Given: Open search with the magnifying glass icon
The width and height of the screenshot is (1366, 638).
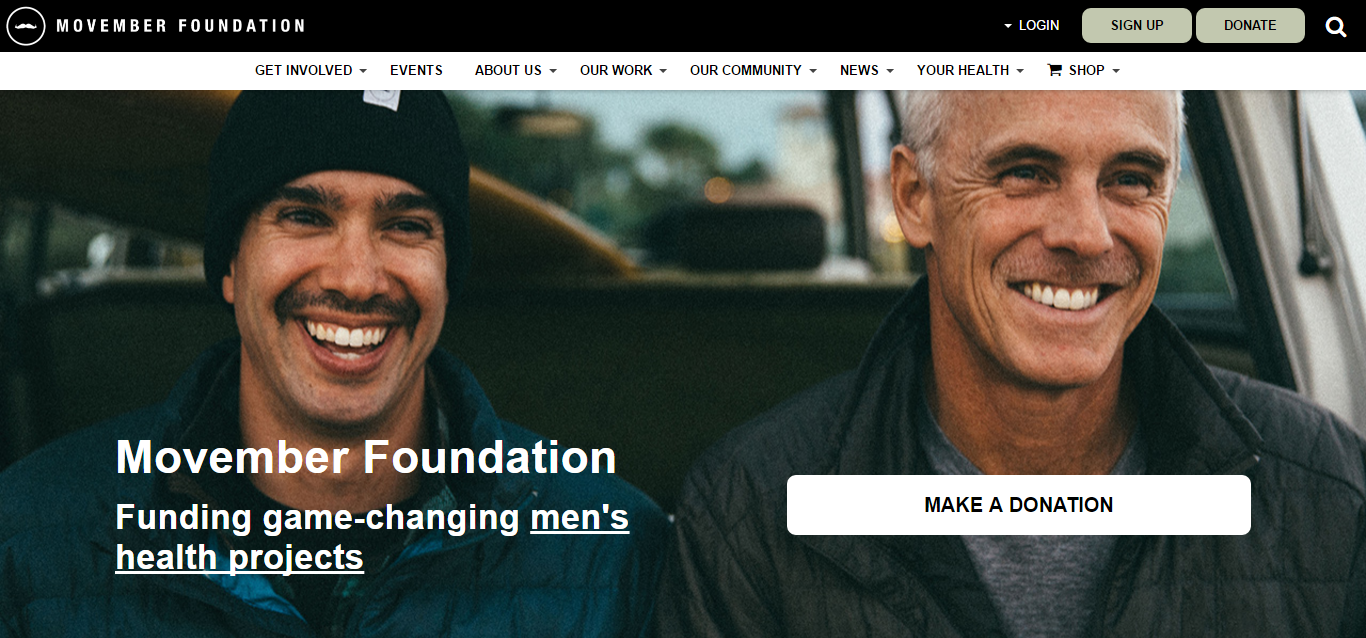Looking at the screenshot, I should (1336, 26).
